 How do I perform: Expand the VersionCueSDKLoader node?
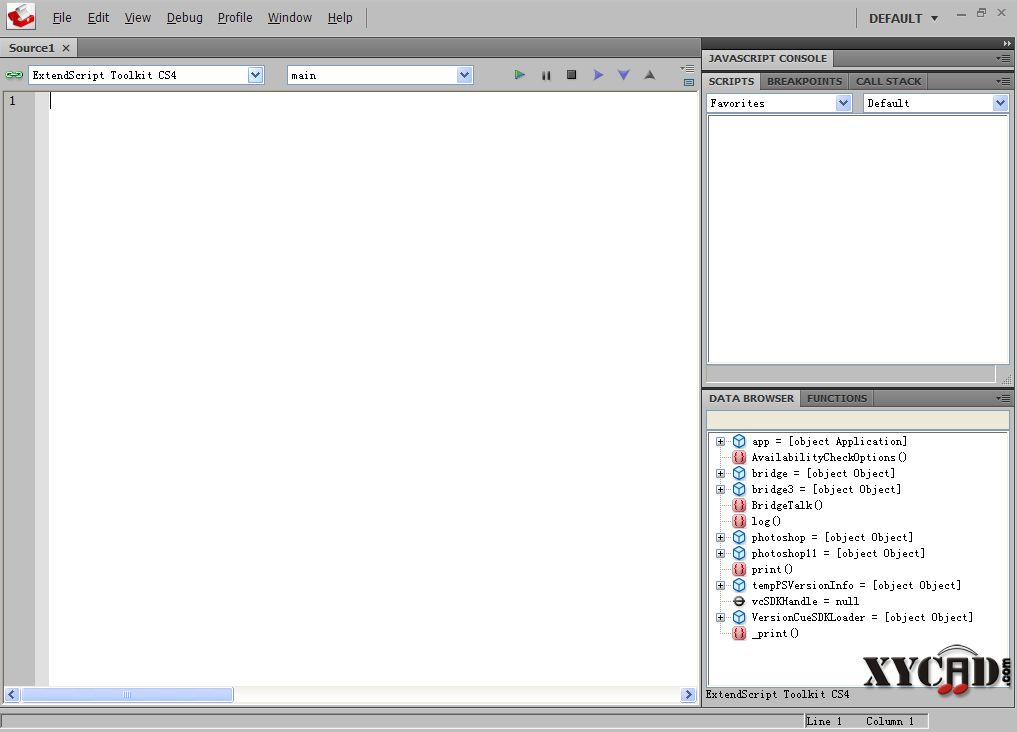tap(721, 617)
